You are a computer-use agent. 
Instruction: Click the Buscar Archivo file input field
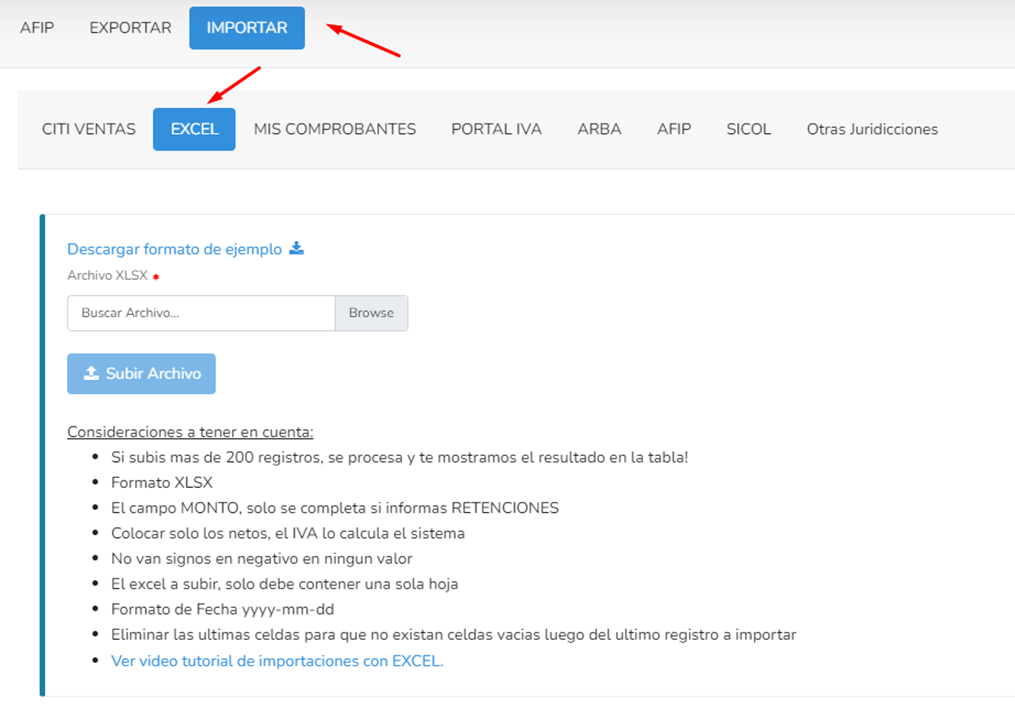coord(201,313)
